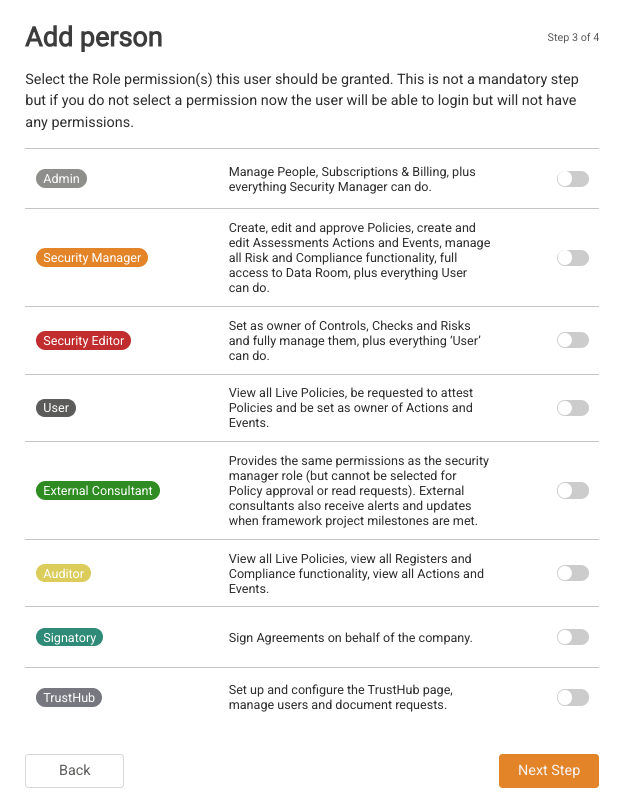Toggle the TrustHub role on
This screenshot has height=810, width=628.
coord(572,697)
